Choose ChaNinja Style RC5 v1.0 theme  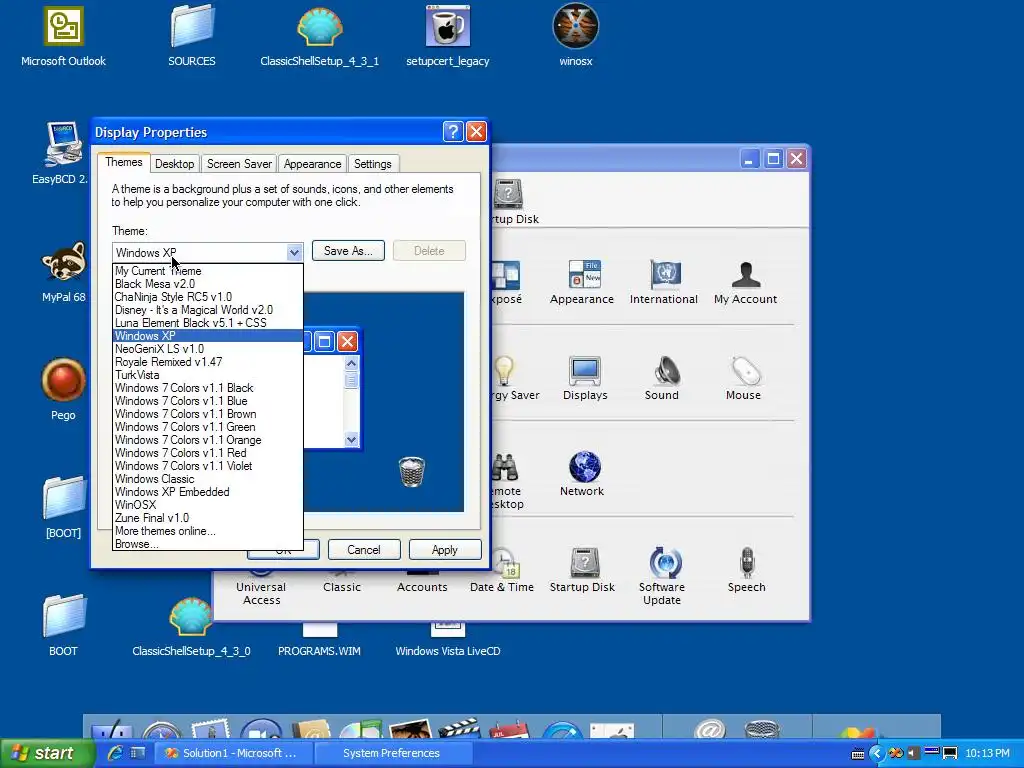tap(208, 297)
